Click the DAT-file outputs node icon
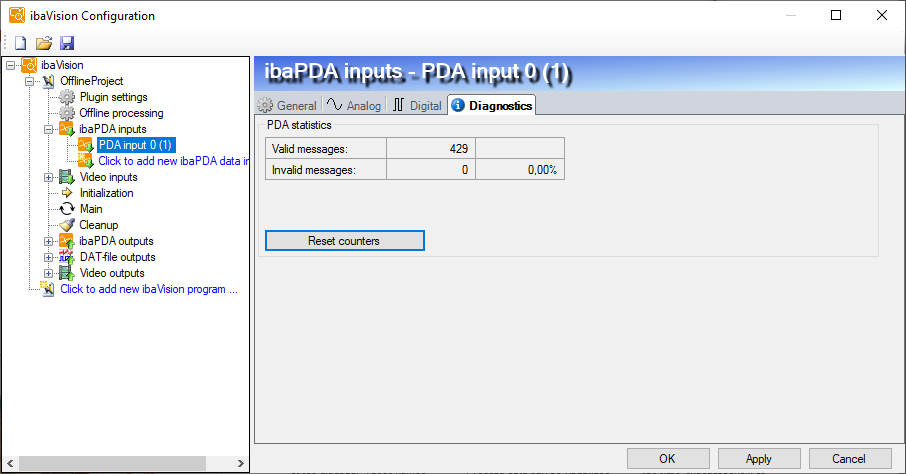The image size is (906, 474). (x=67, y=257)
